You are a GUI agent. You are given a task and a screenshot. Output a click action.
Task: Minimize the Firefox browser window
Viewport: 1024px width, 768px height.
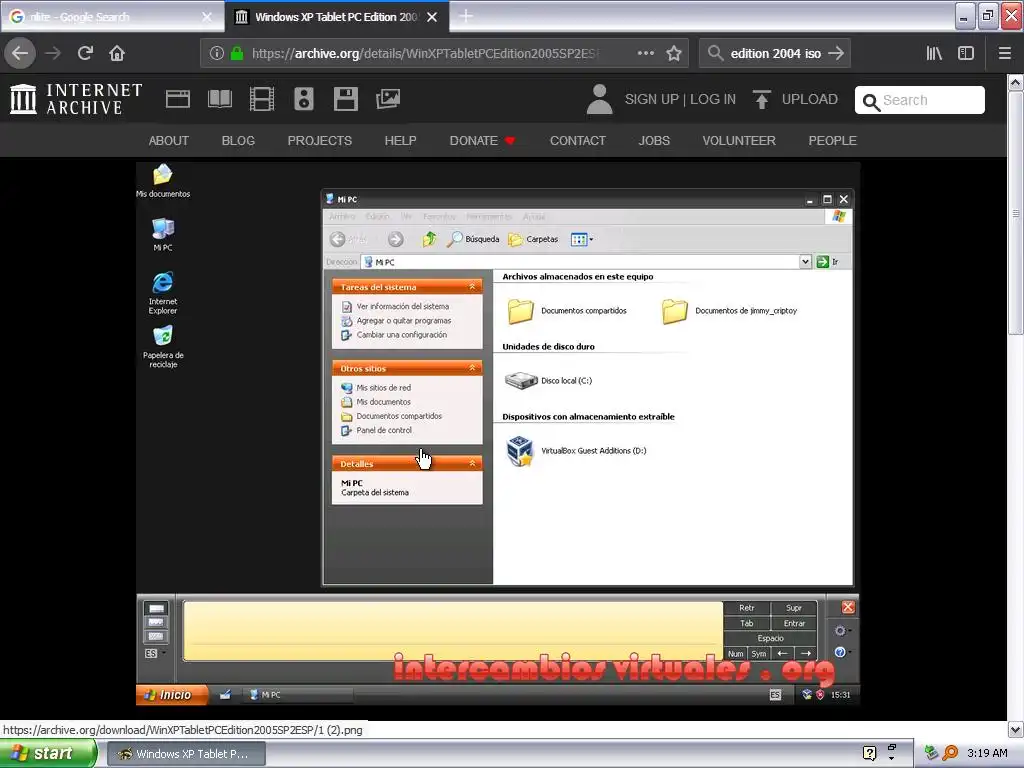click(965, 17)
